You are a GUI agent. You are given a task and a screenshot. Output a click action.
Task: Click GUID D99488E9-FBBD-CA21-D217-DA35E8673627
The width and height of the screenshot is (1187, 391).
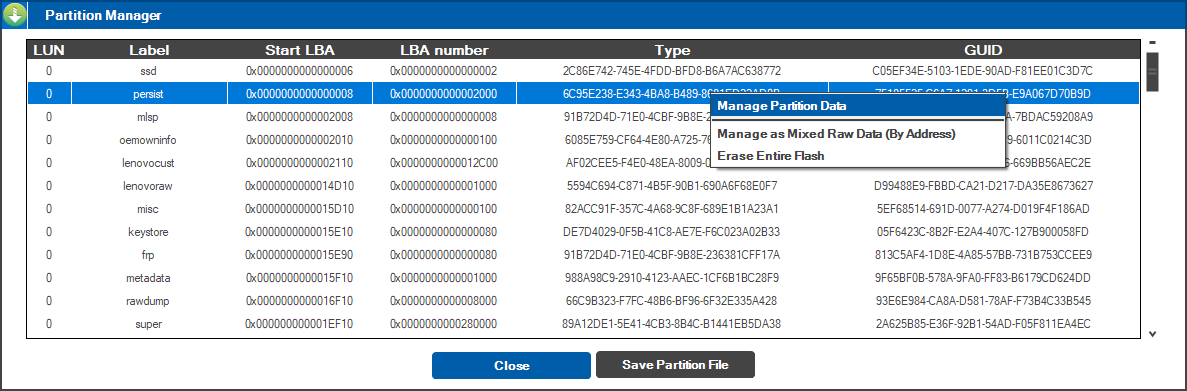pyautogui.click(x=983, y=186)
